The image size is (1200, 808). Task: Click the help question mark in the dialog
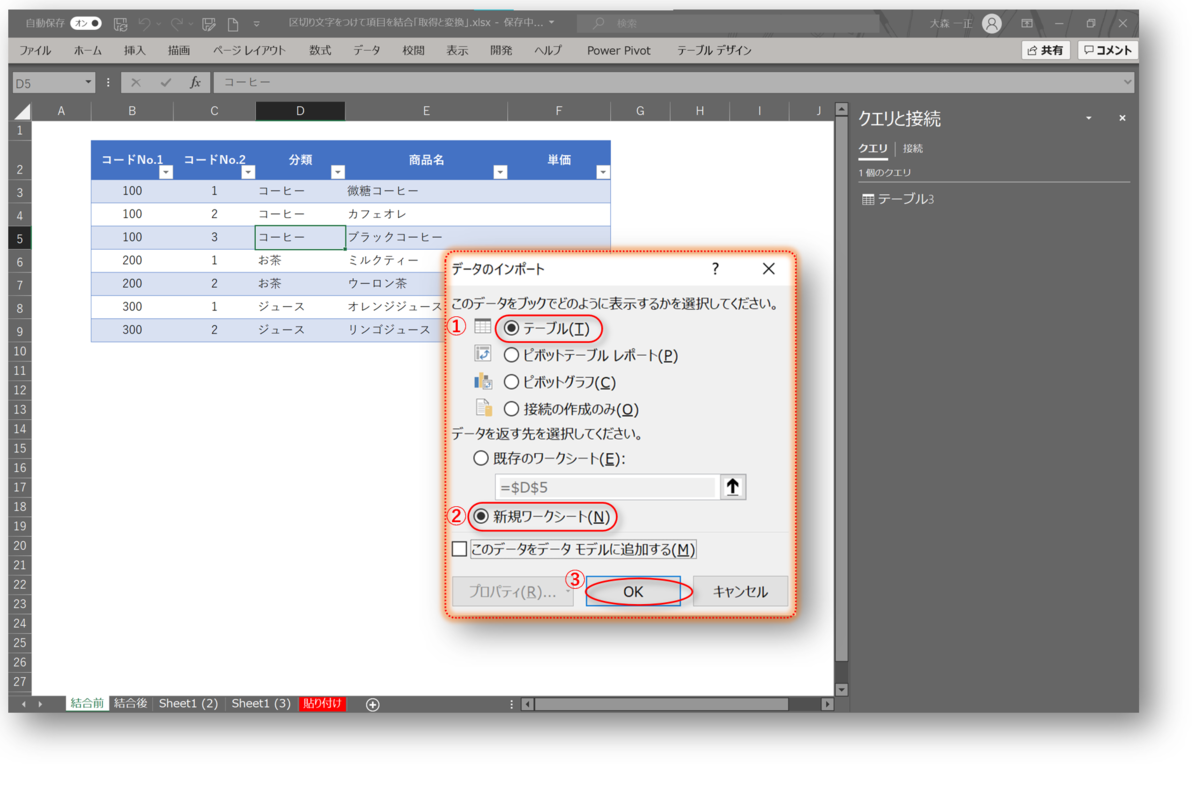[715, 269]
